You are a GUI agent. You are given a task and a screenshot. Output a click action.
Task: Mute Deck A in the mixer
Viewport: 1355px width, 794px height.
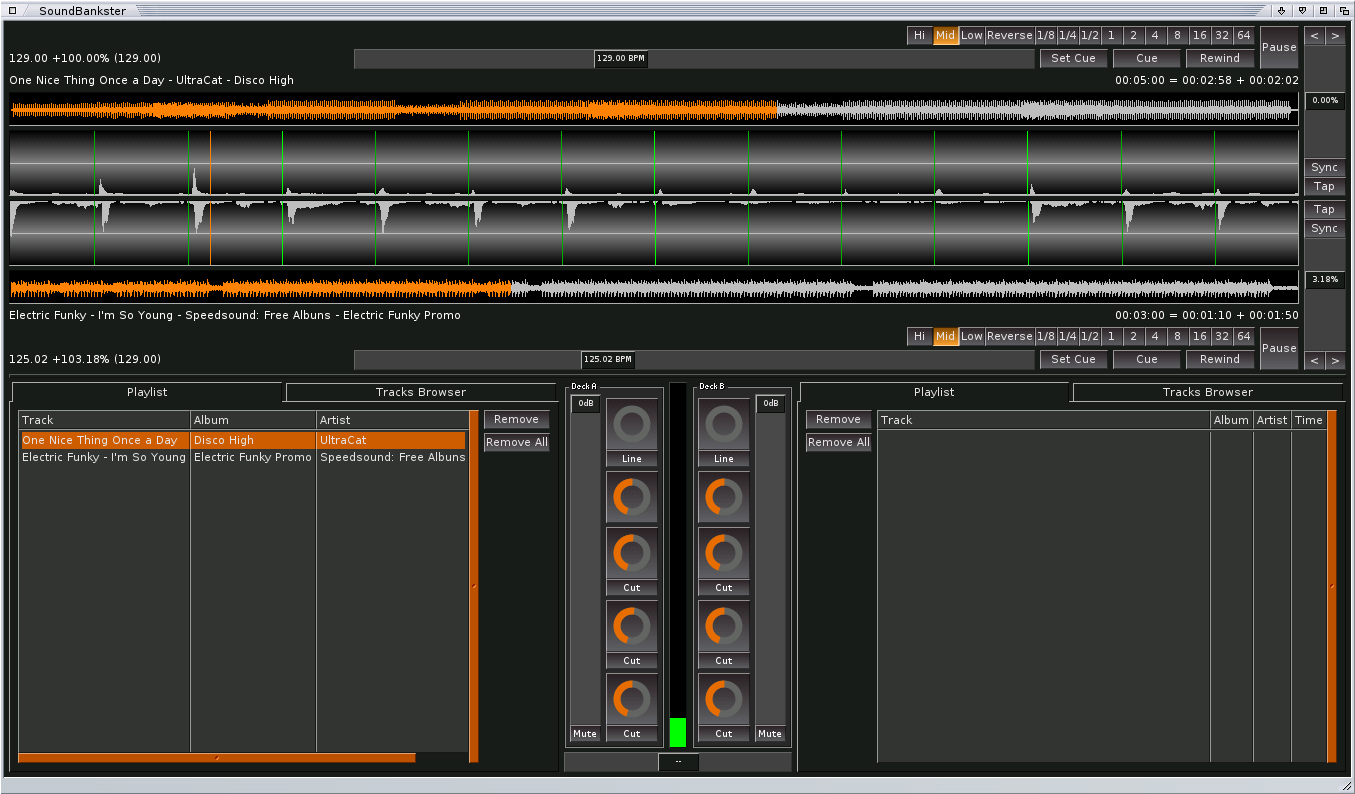585,734
